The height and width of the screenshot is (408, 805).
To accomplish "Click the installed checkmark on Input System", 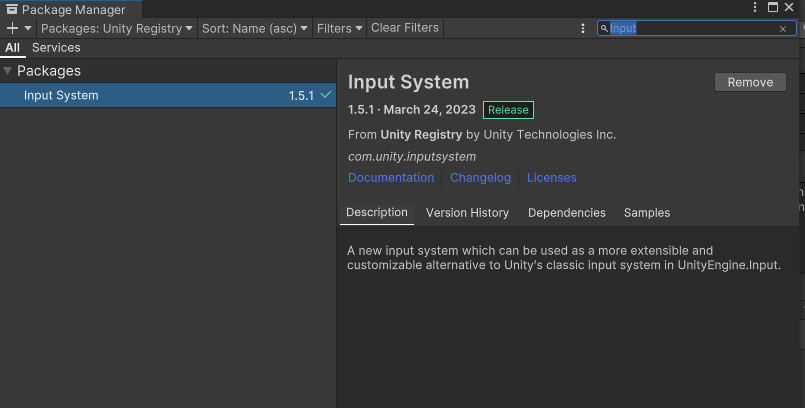I will (326, 95).
